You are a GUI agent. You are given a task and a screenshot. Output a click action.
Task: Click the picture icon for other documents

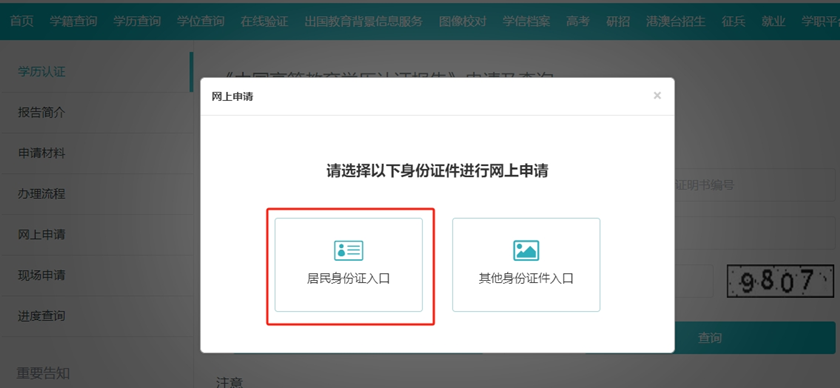point(526,250)
